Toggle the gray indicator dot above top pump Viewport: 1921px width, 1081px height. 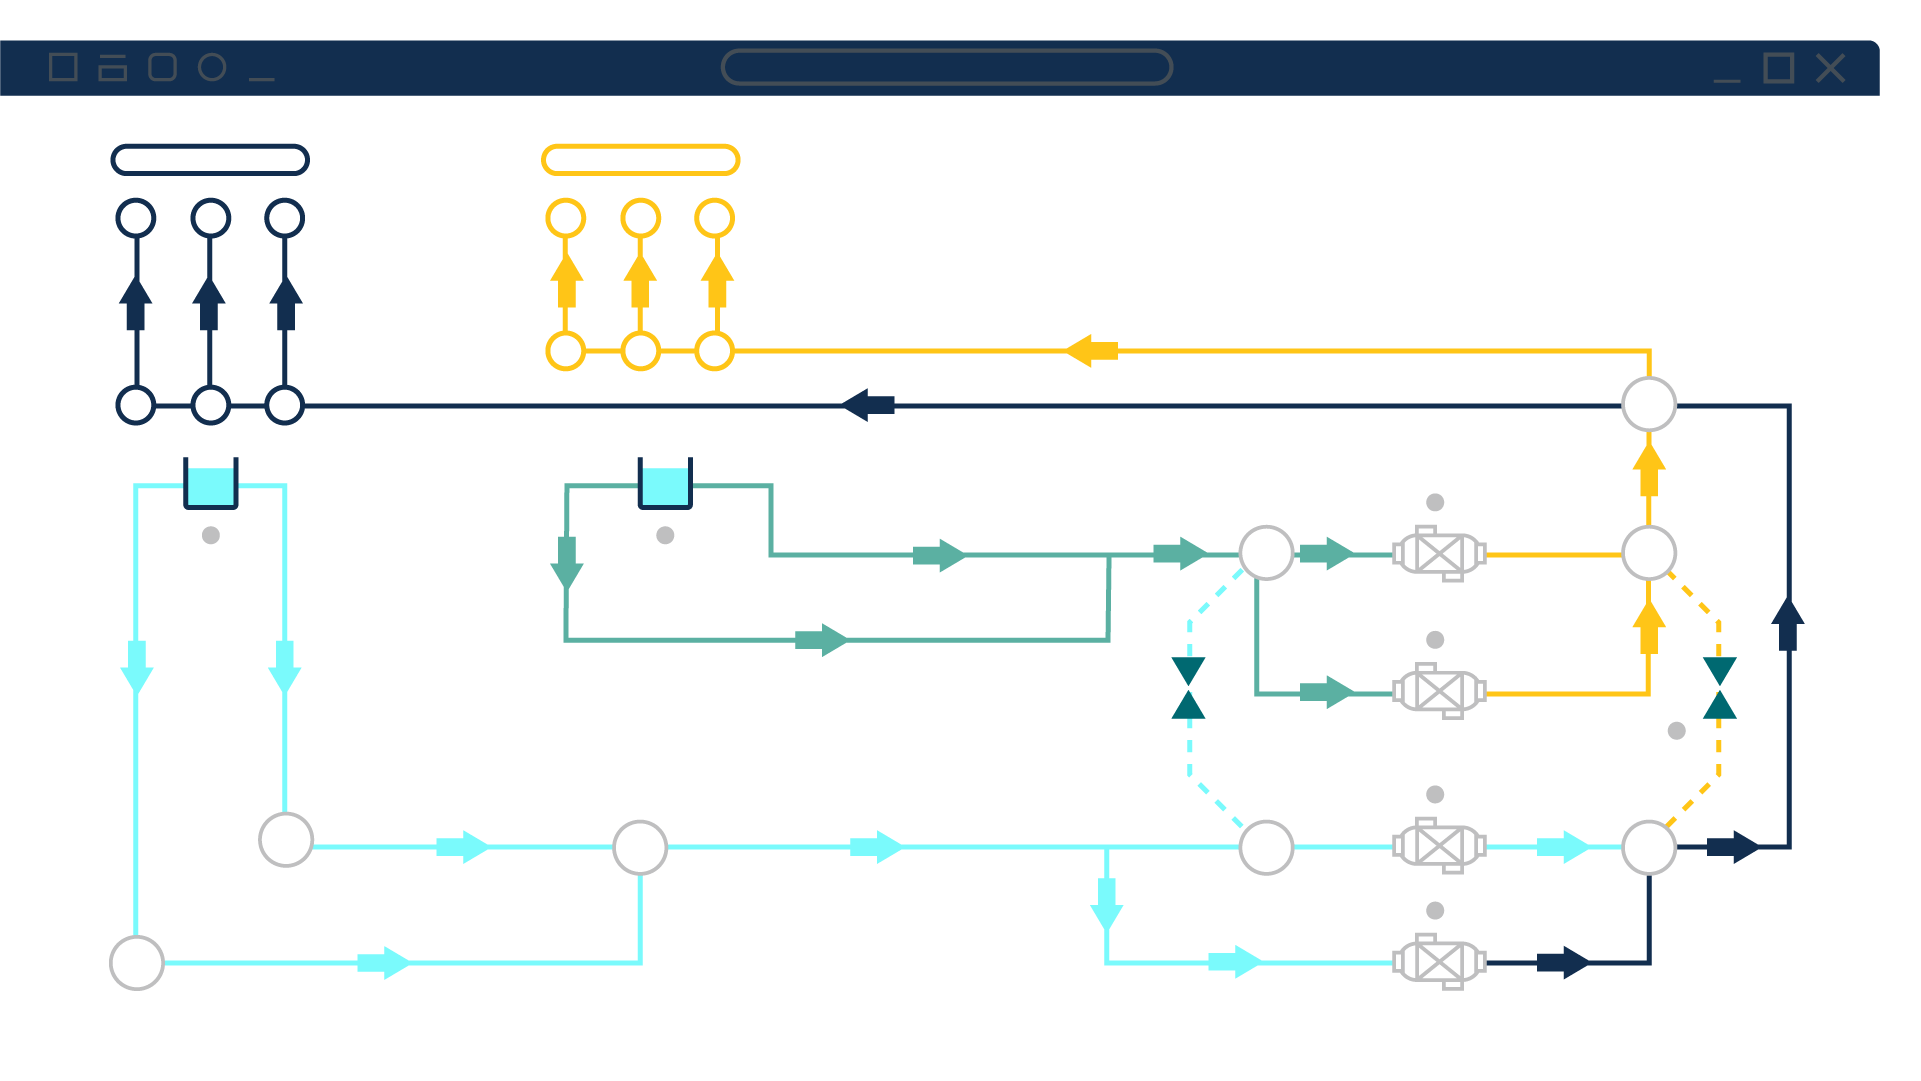click(x=1435, y=502)
